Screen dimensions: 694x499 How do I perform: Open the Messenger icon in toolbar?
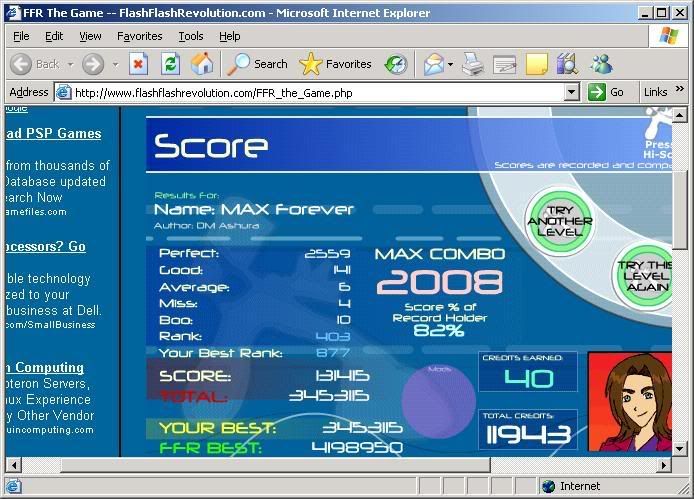pos(601,64)
